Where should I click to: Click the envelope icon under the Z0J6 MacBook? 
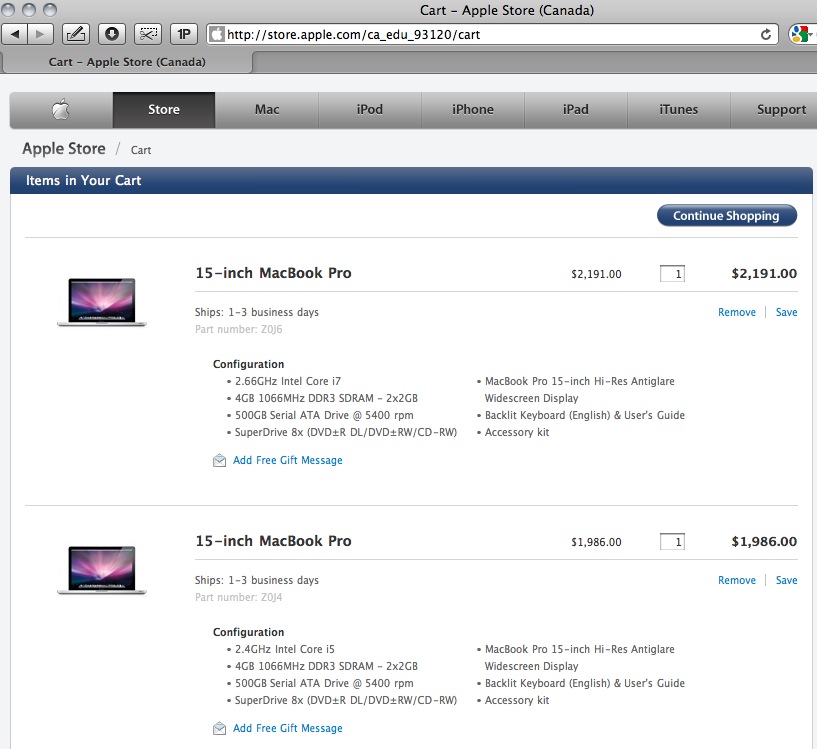click(x=219, y=460)
